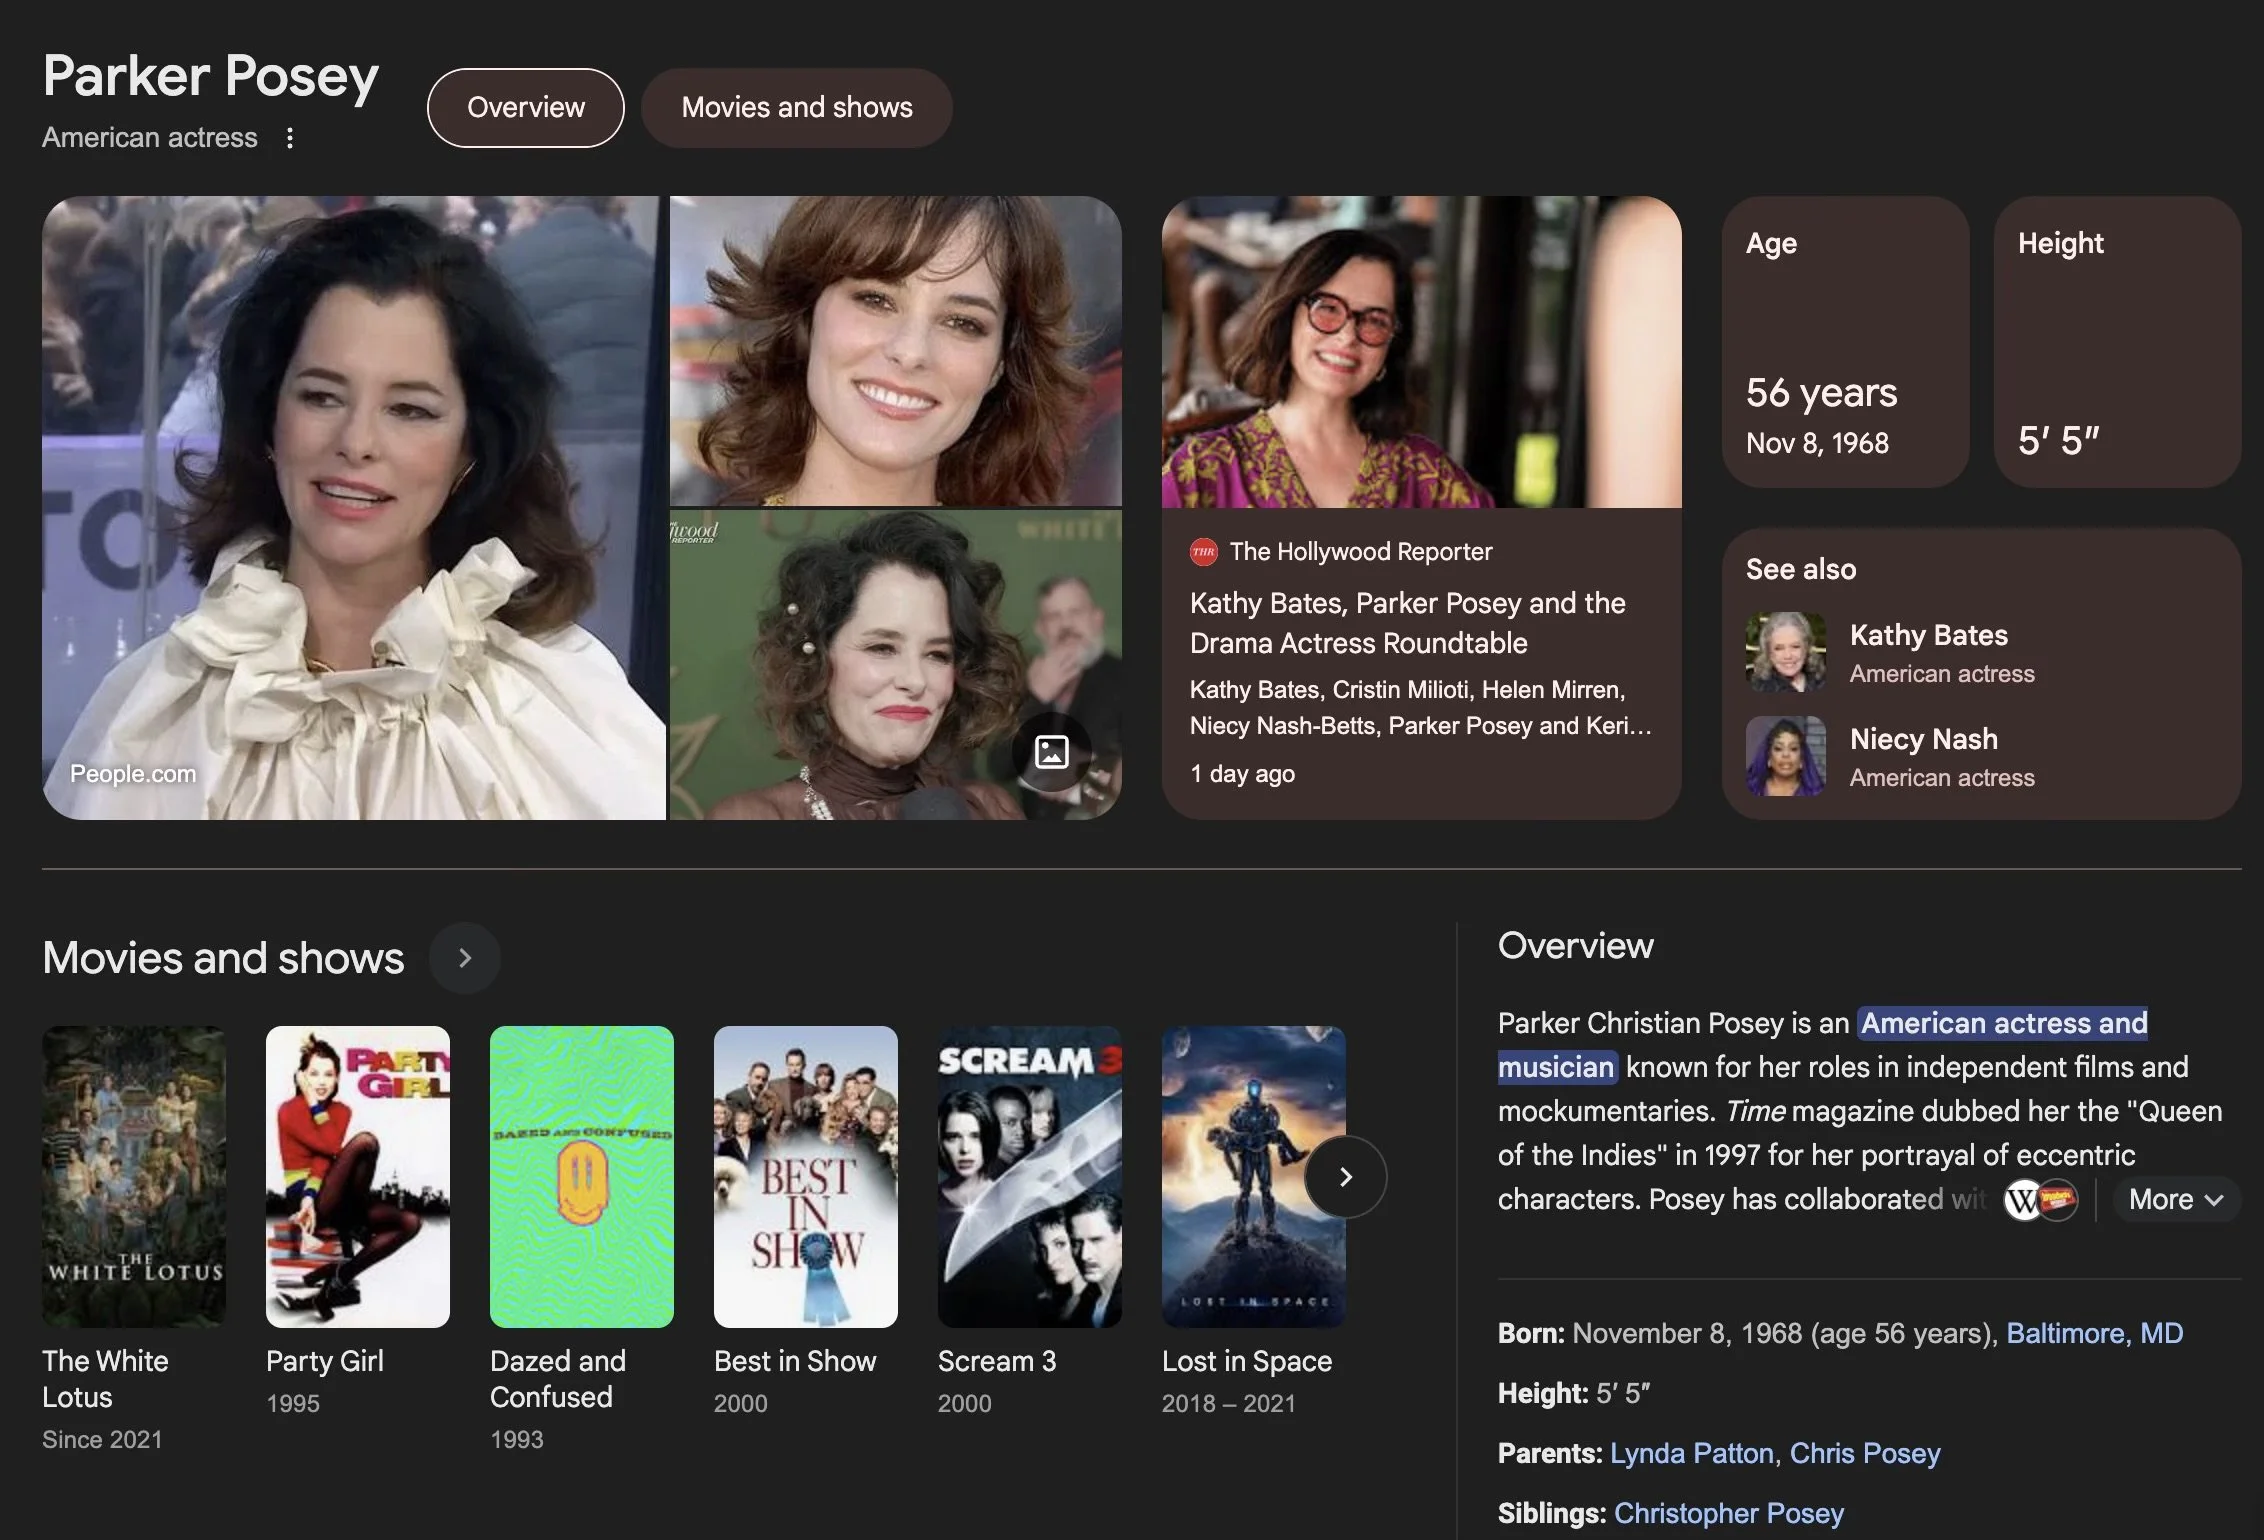
Task: Open Christopher Posey sibling link
Action: point(1728,1513)
